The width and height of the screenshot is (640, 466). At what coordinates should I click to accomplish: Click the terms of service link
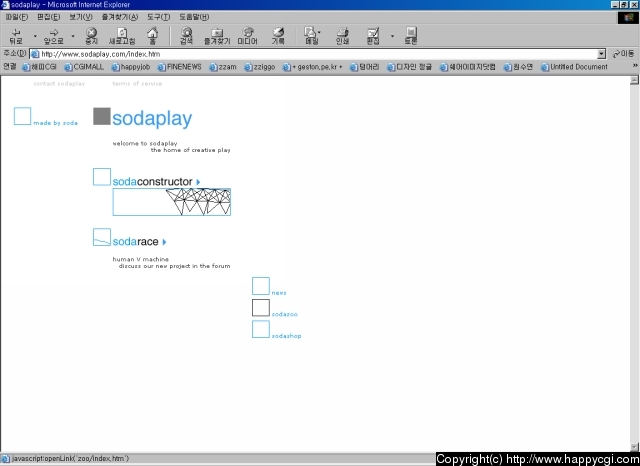click(137, 84)
